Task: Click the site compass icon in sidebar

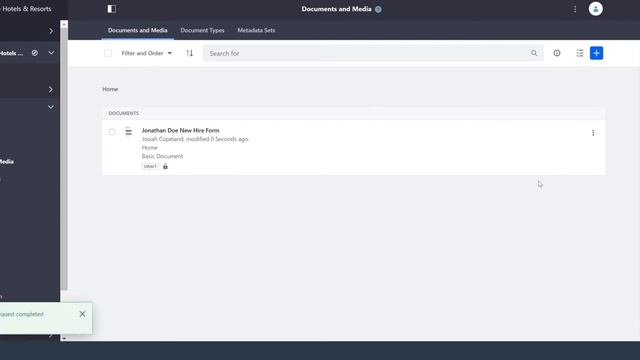Action: click(x=35, y=53)
